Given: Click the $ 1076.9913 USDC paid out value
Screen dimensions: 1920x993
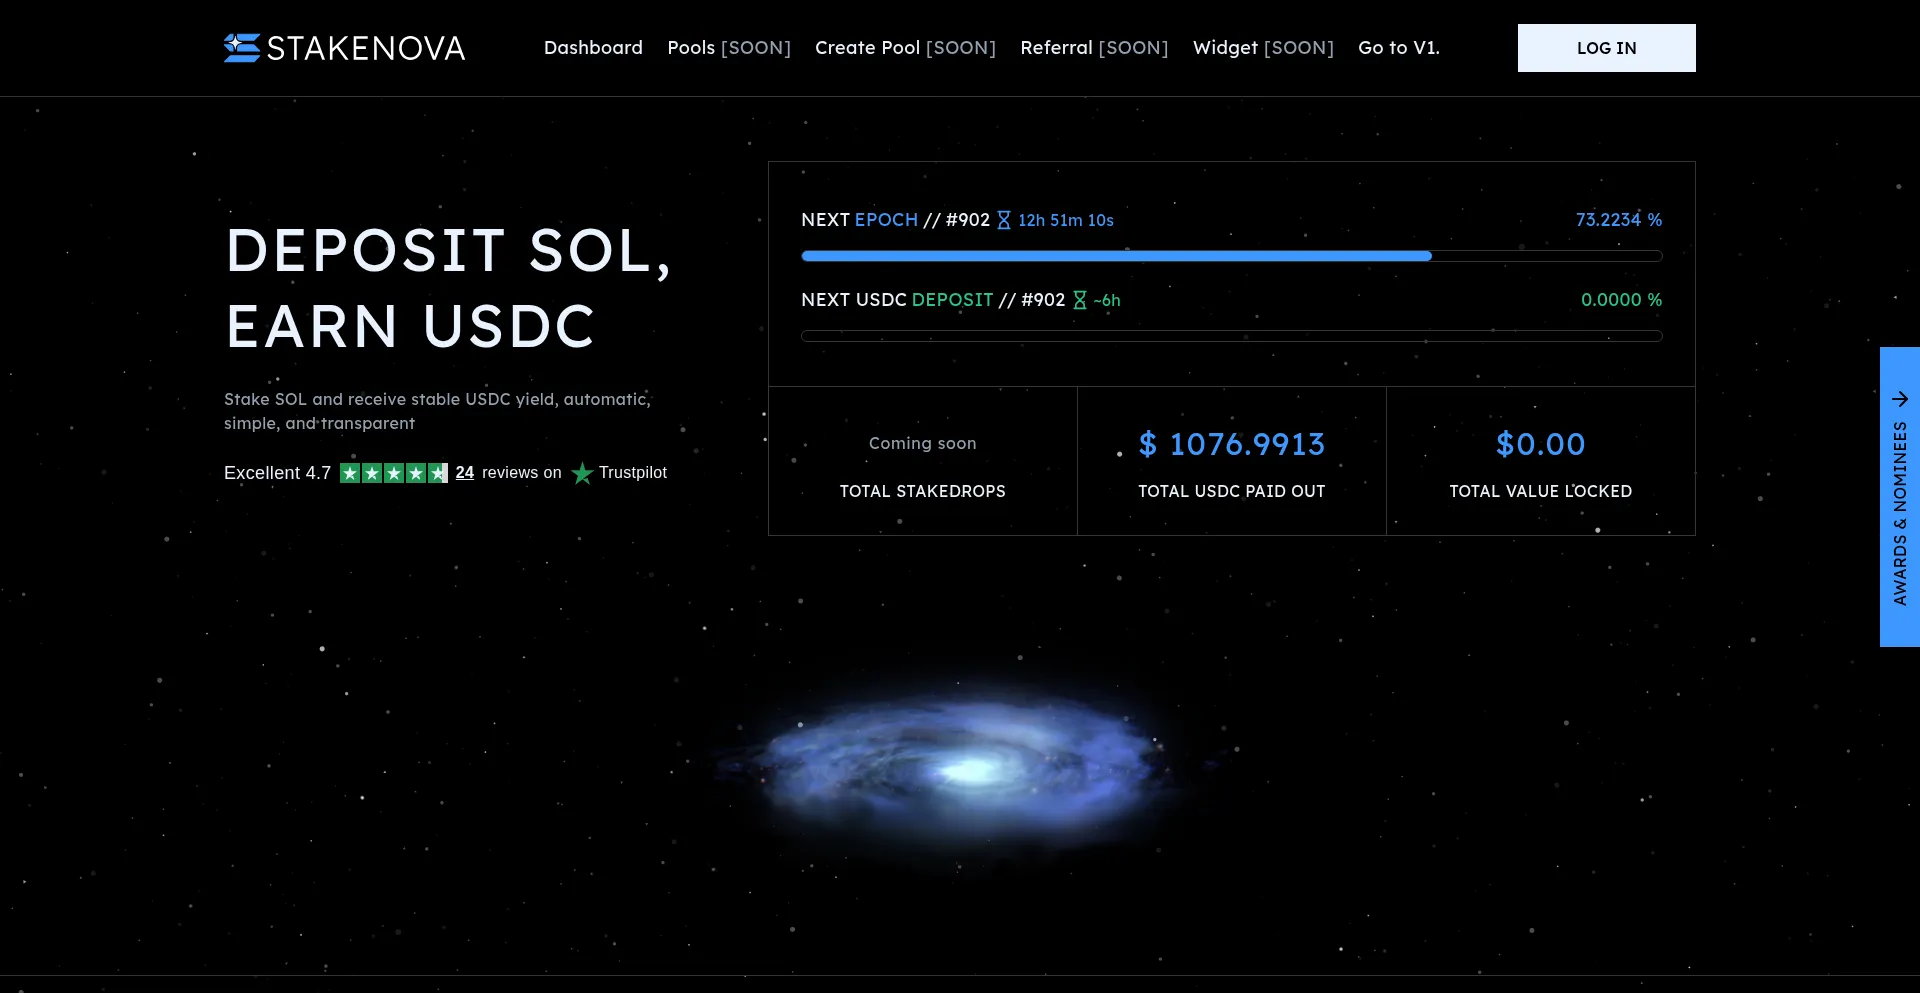Looking at the screenshot, I should tap(1232, 444).
